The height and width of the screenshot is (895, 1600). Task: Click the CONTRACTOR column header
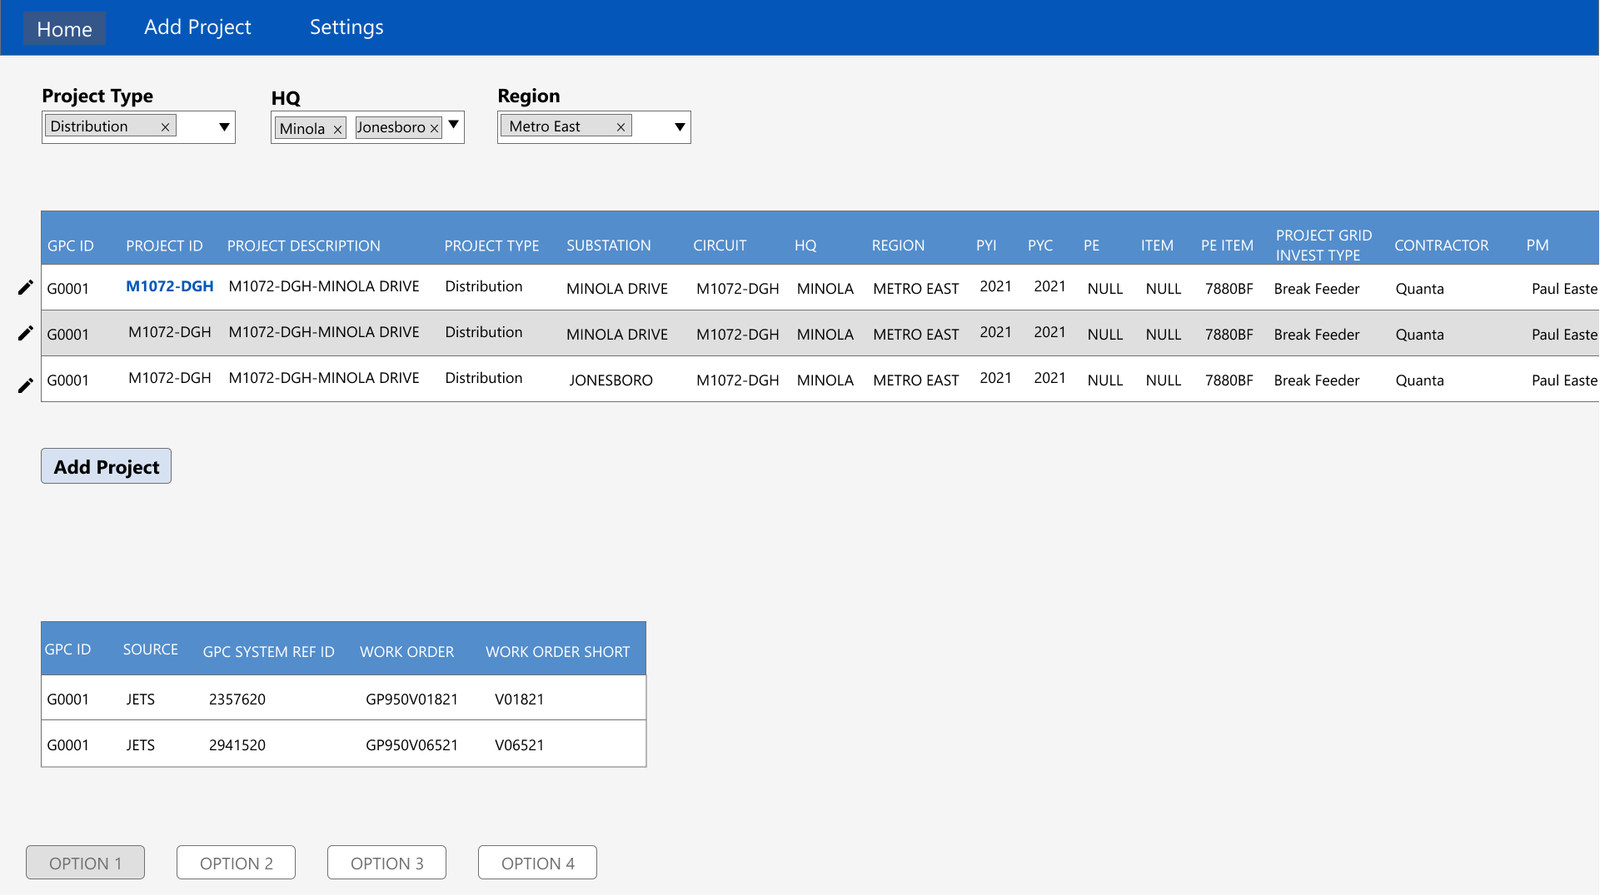click(1441, 246)
